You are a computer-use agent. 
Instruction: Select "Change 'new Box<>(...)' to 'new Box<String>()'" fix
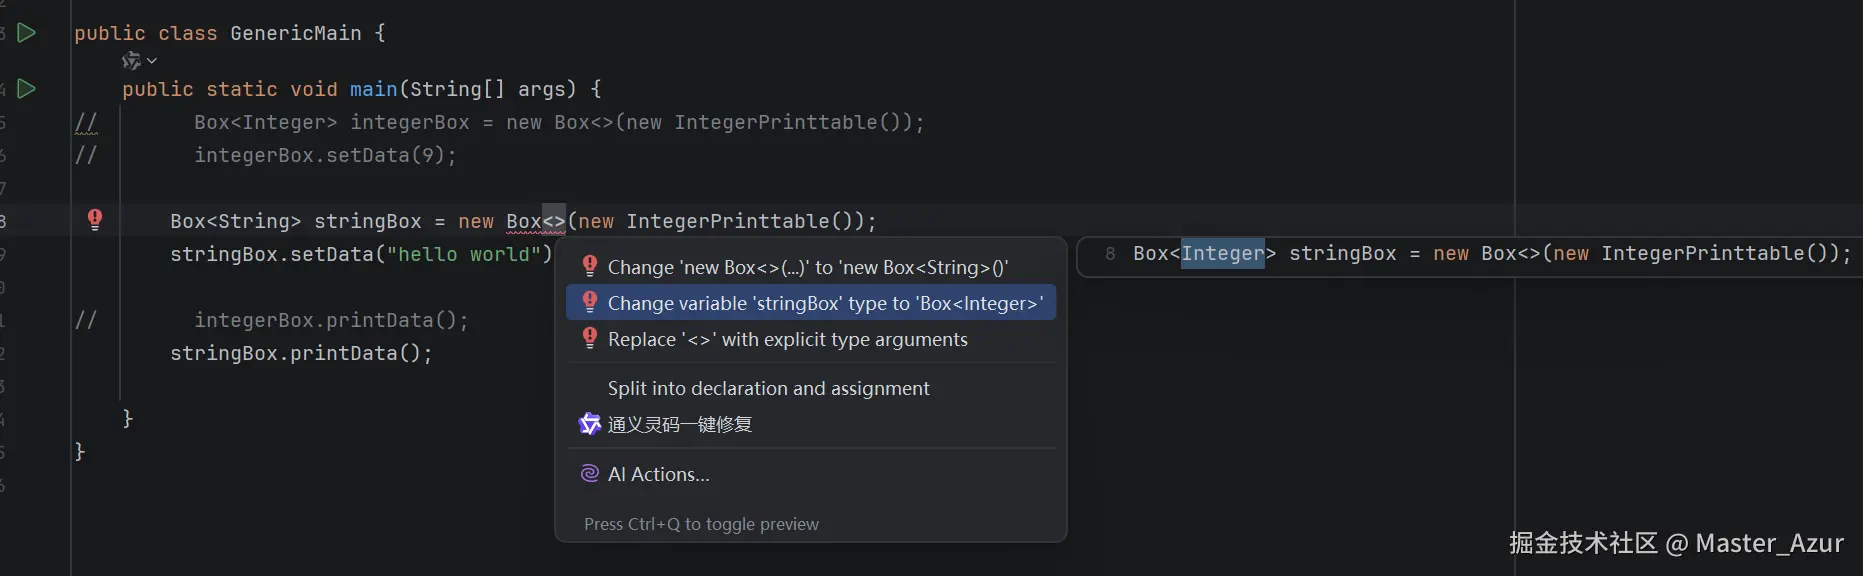807,267
